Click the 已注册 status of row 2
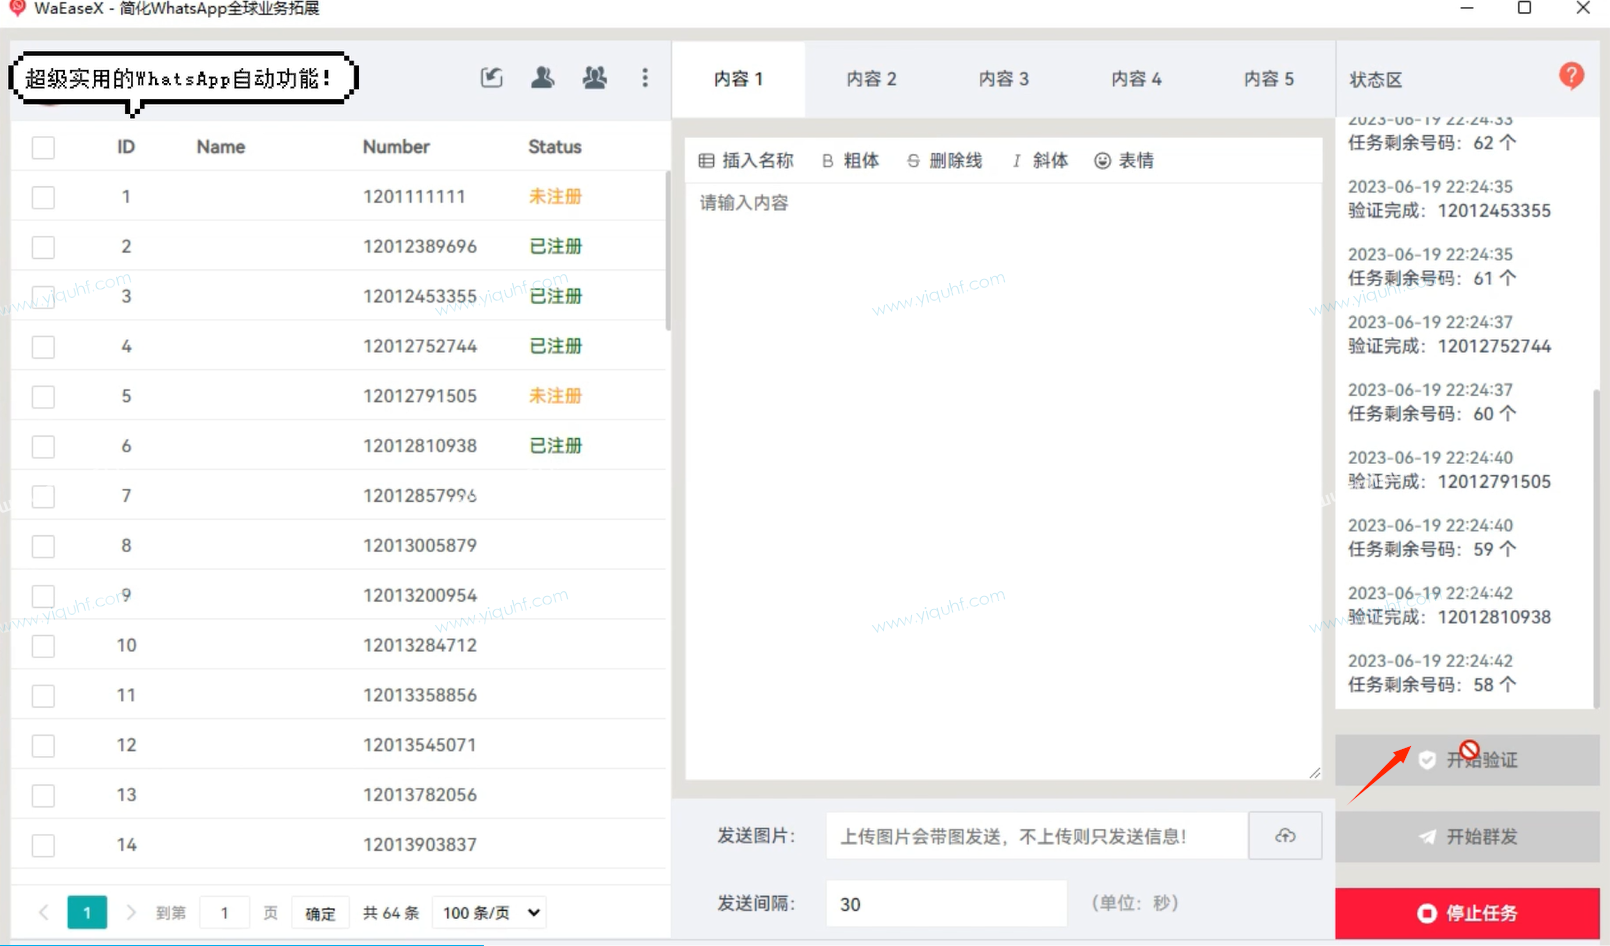The height and width of the screenshot is (946, 1610). pos(555,246)
